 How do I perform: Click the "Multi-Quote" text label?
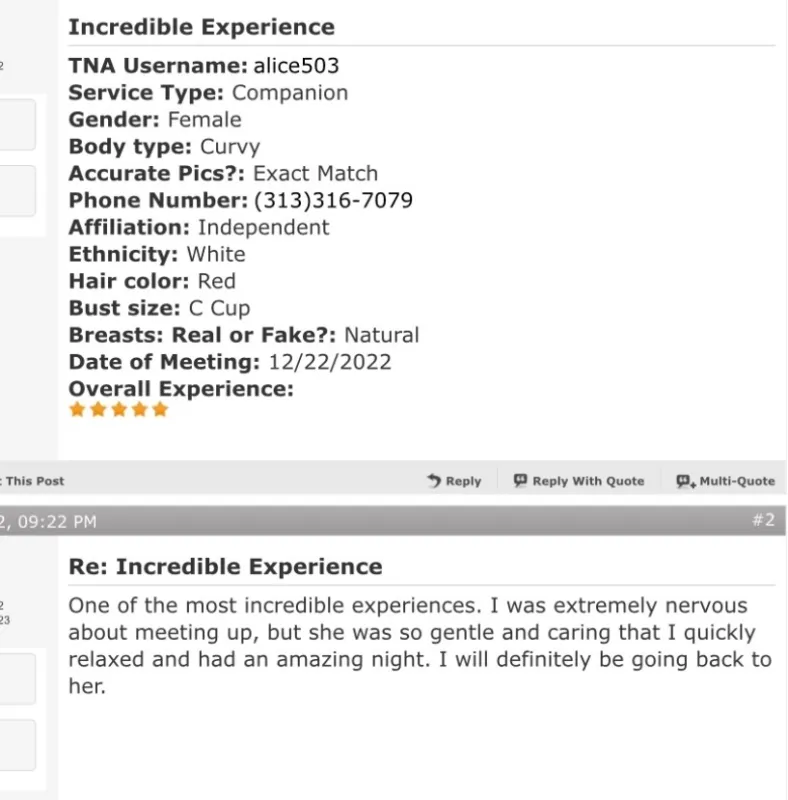click(737, 481)
